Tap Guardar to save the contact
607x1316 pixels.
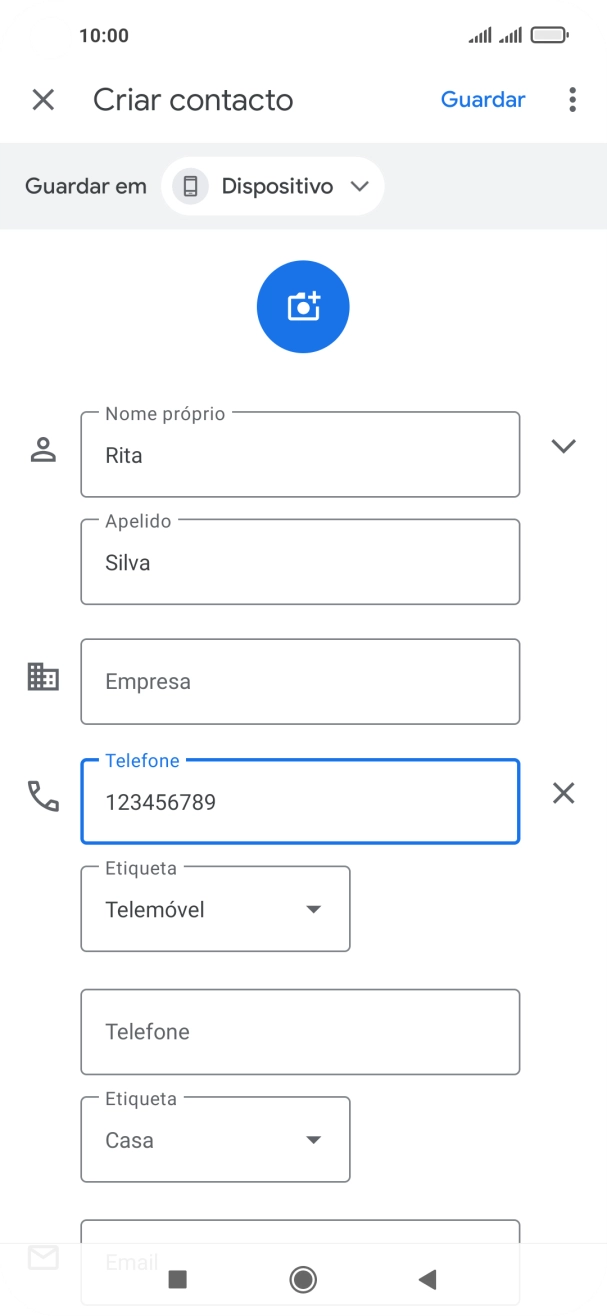pos(483,99)
